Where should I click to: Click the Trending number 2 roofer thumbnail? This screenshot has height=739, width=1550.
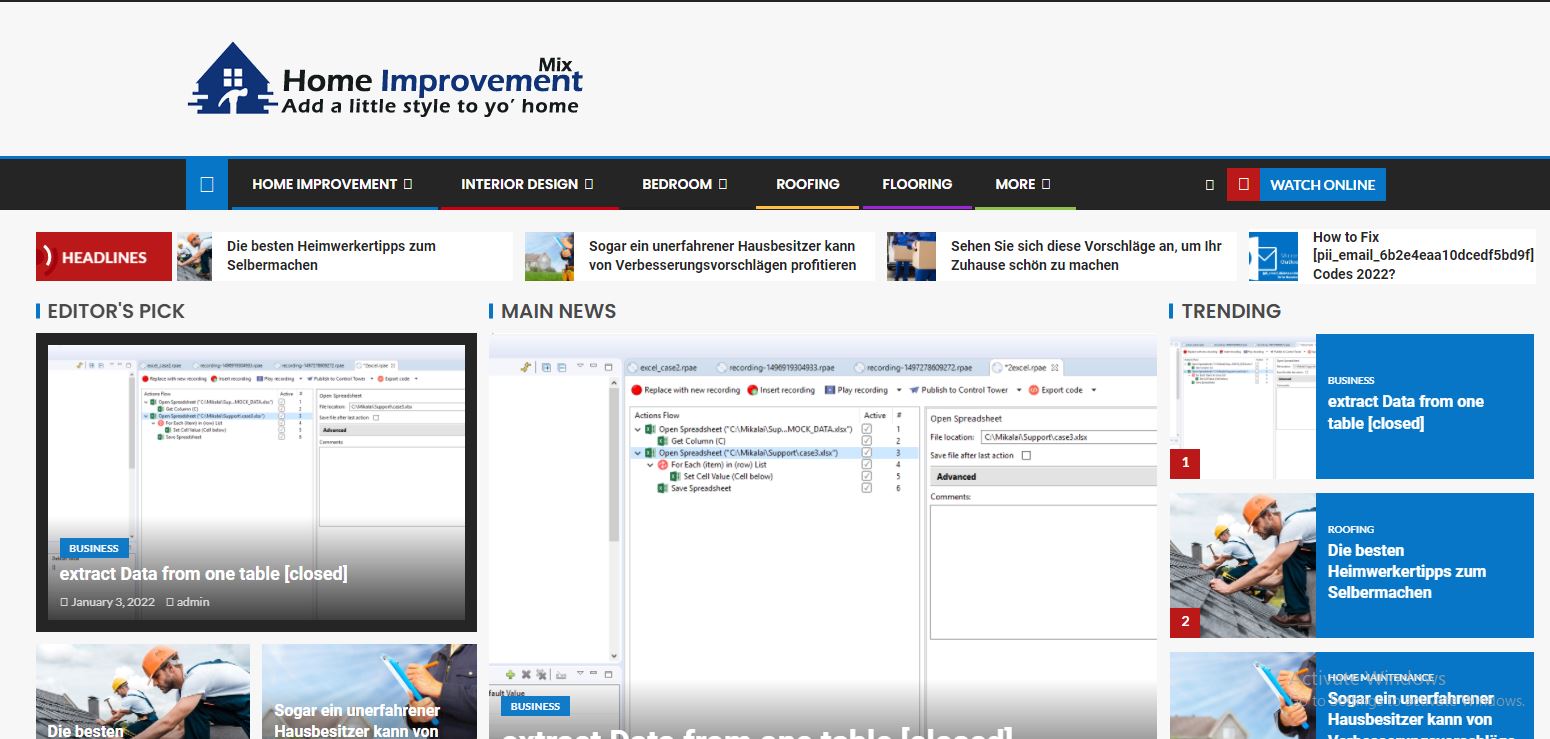pyautogui.click(x=1243, y=565)
